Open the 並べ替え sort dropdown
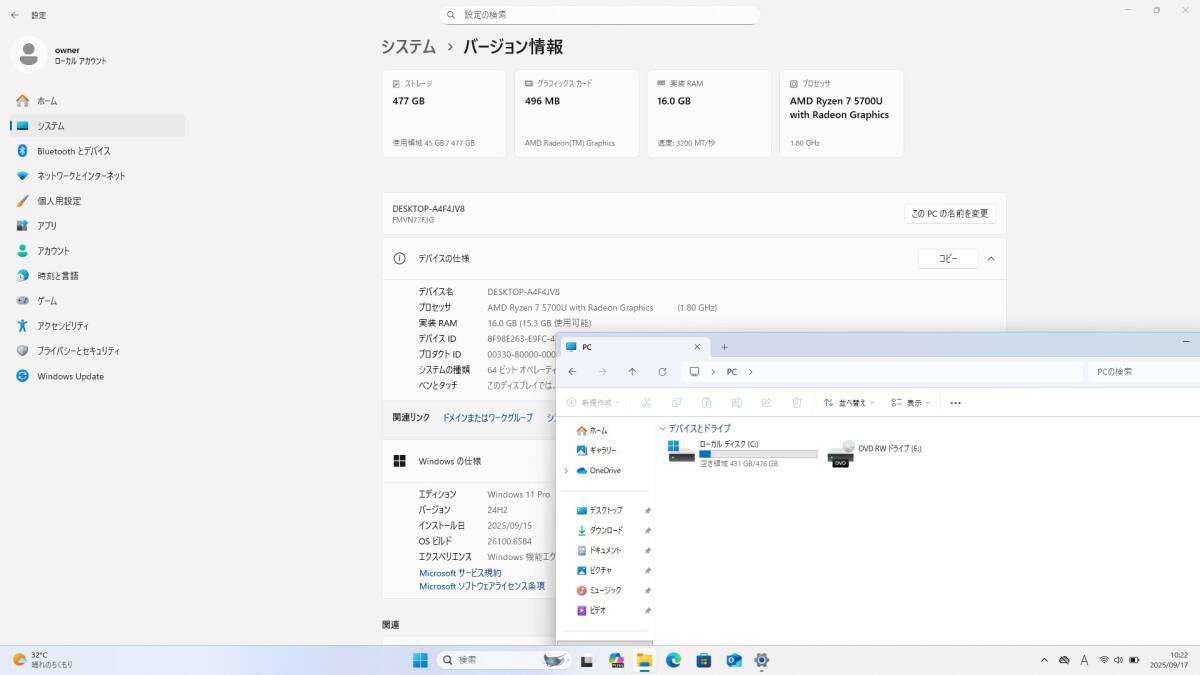The image size is (1200, 675). [x=848, y=402]
